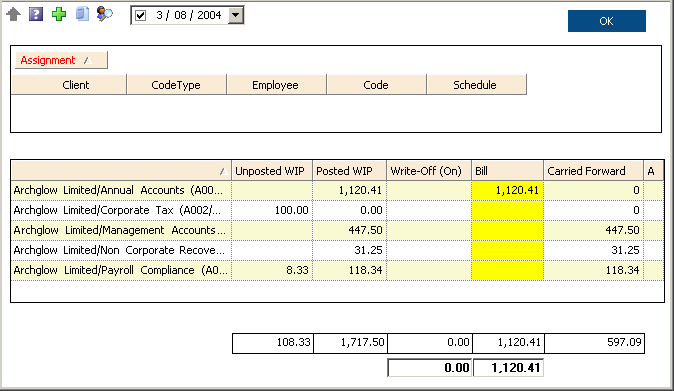Click the Employee column header
674x391 pixels.
pyautogui.click(x=276, y=85)
